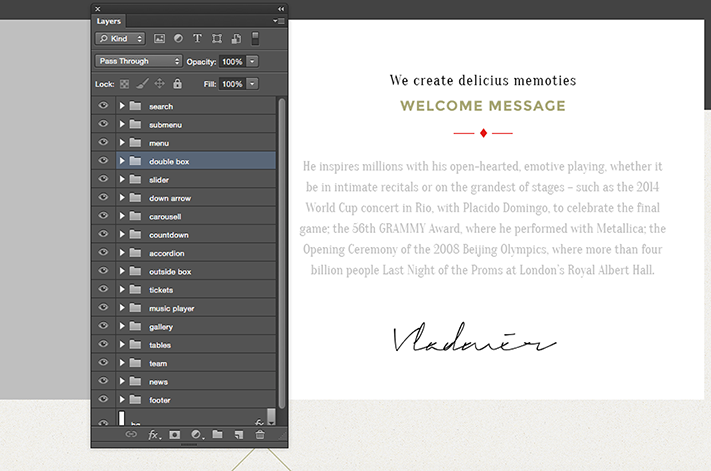Hide the slider group layer
Image resolution: width=711 pixels, height=471 pixels.
103,179
